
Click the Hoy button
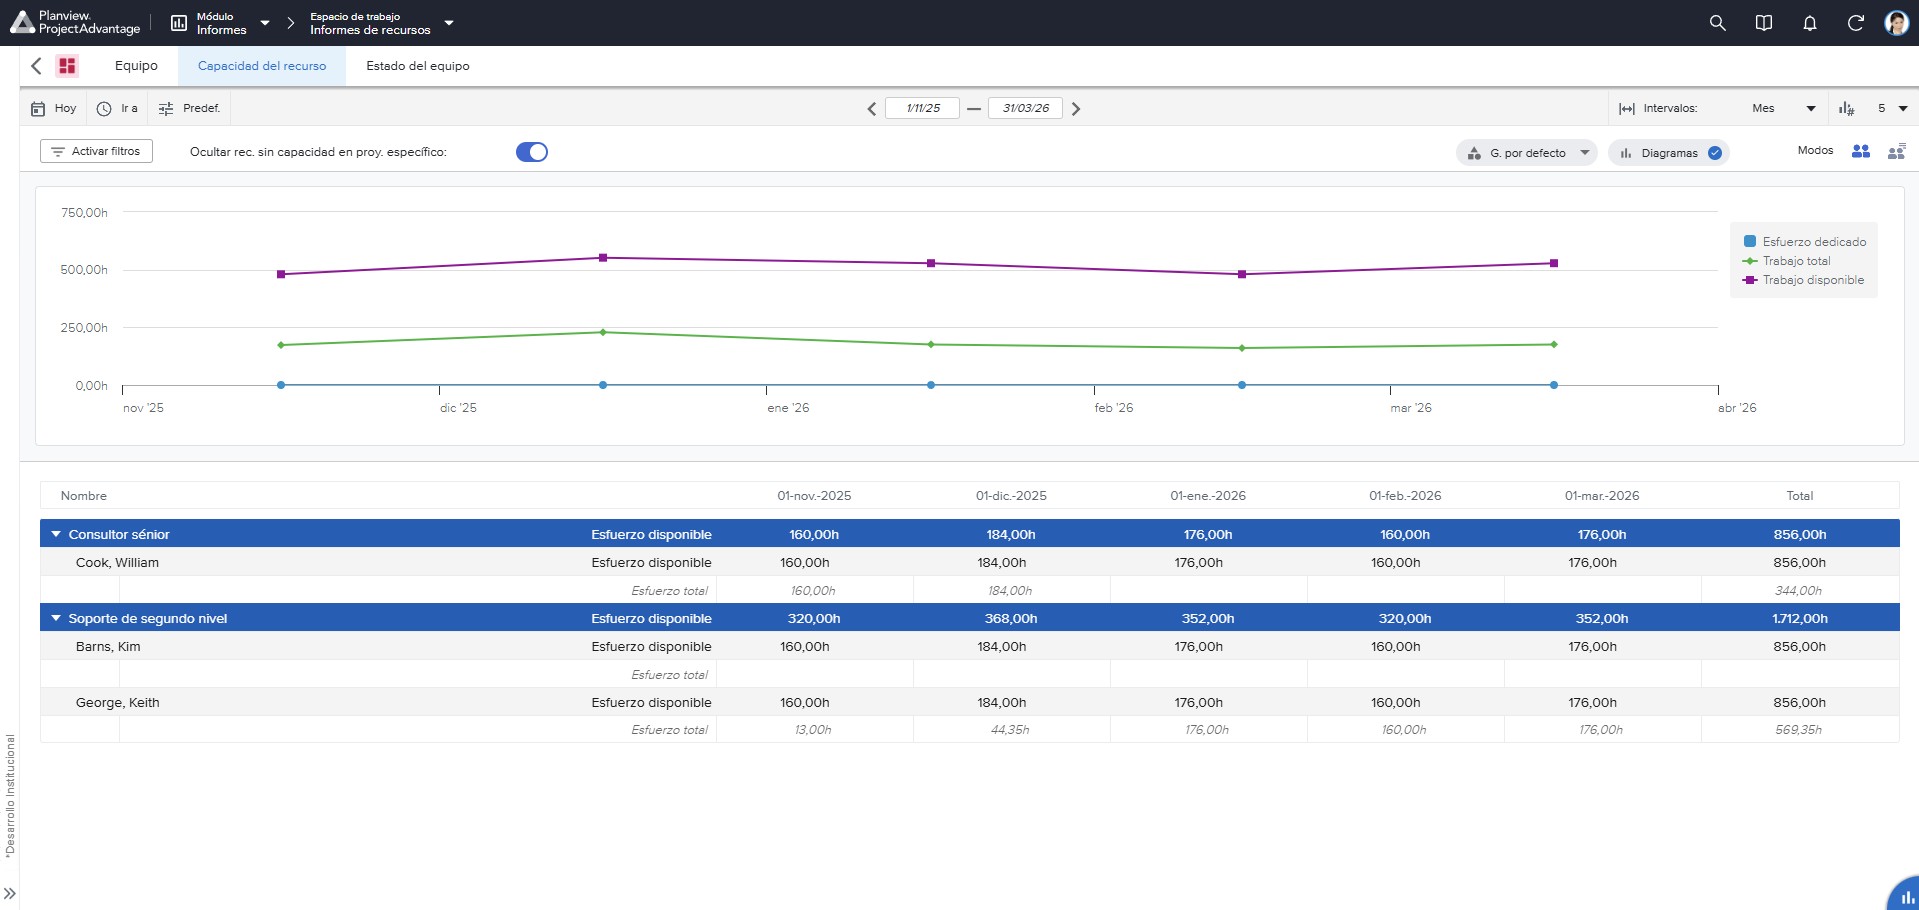(x=54, y=108)
